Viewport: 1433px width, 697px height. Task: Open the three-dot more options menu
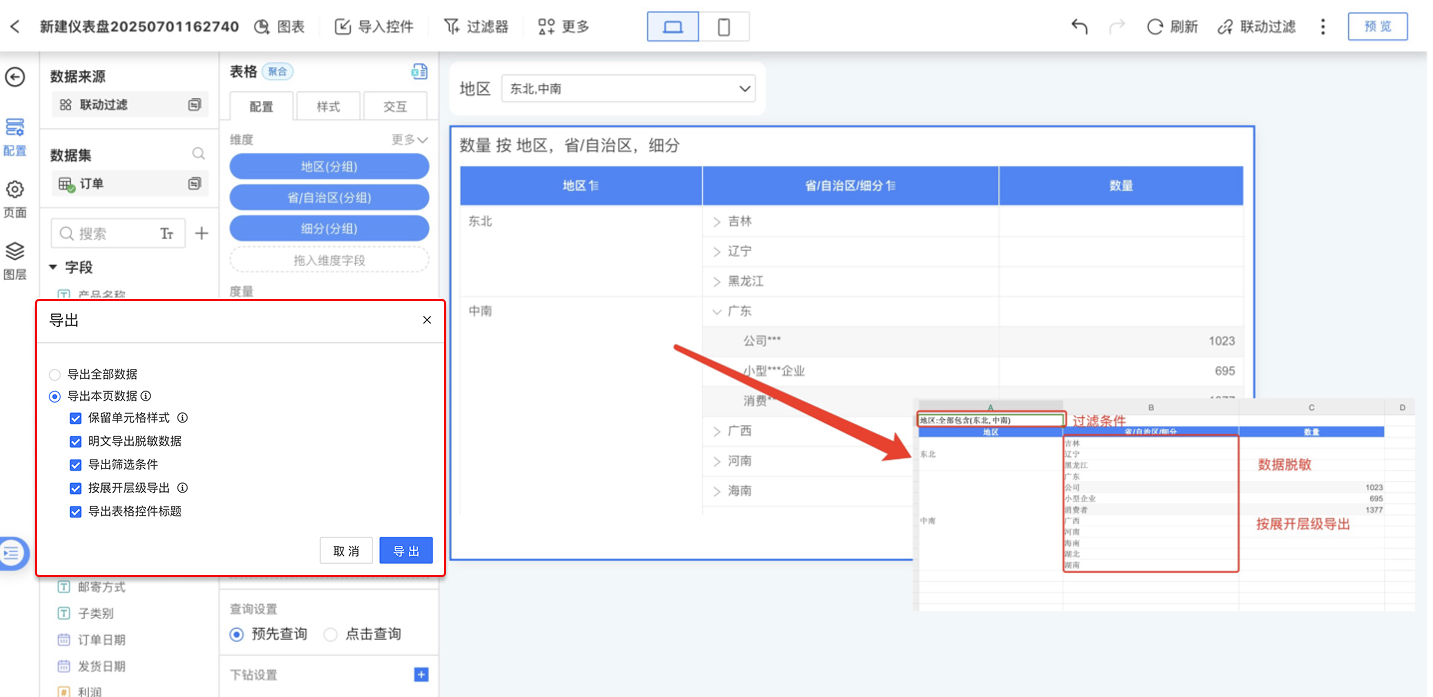click(x=1323, y=27)
